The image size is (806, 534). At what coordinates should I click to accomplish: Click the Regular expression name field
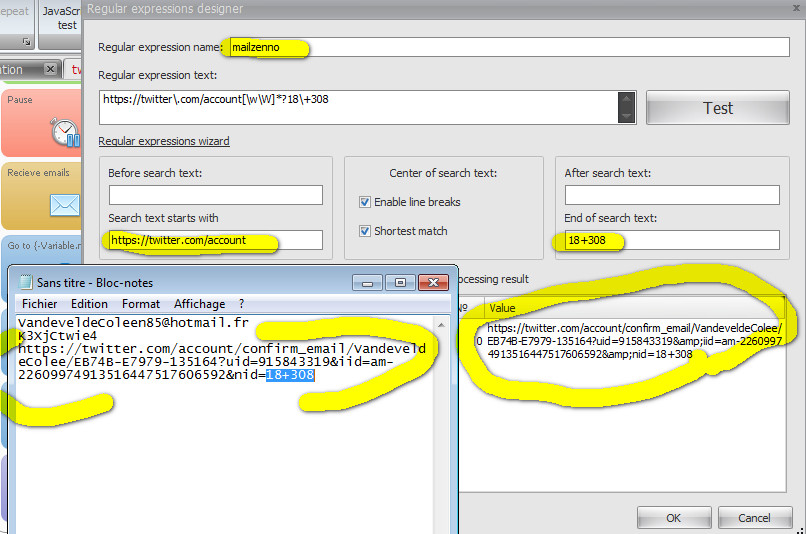[509, 47]
